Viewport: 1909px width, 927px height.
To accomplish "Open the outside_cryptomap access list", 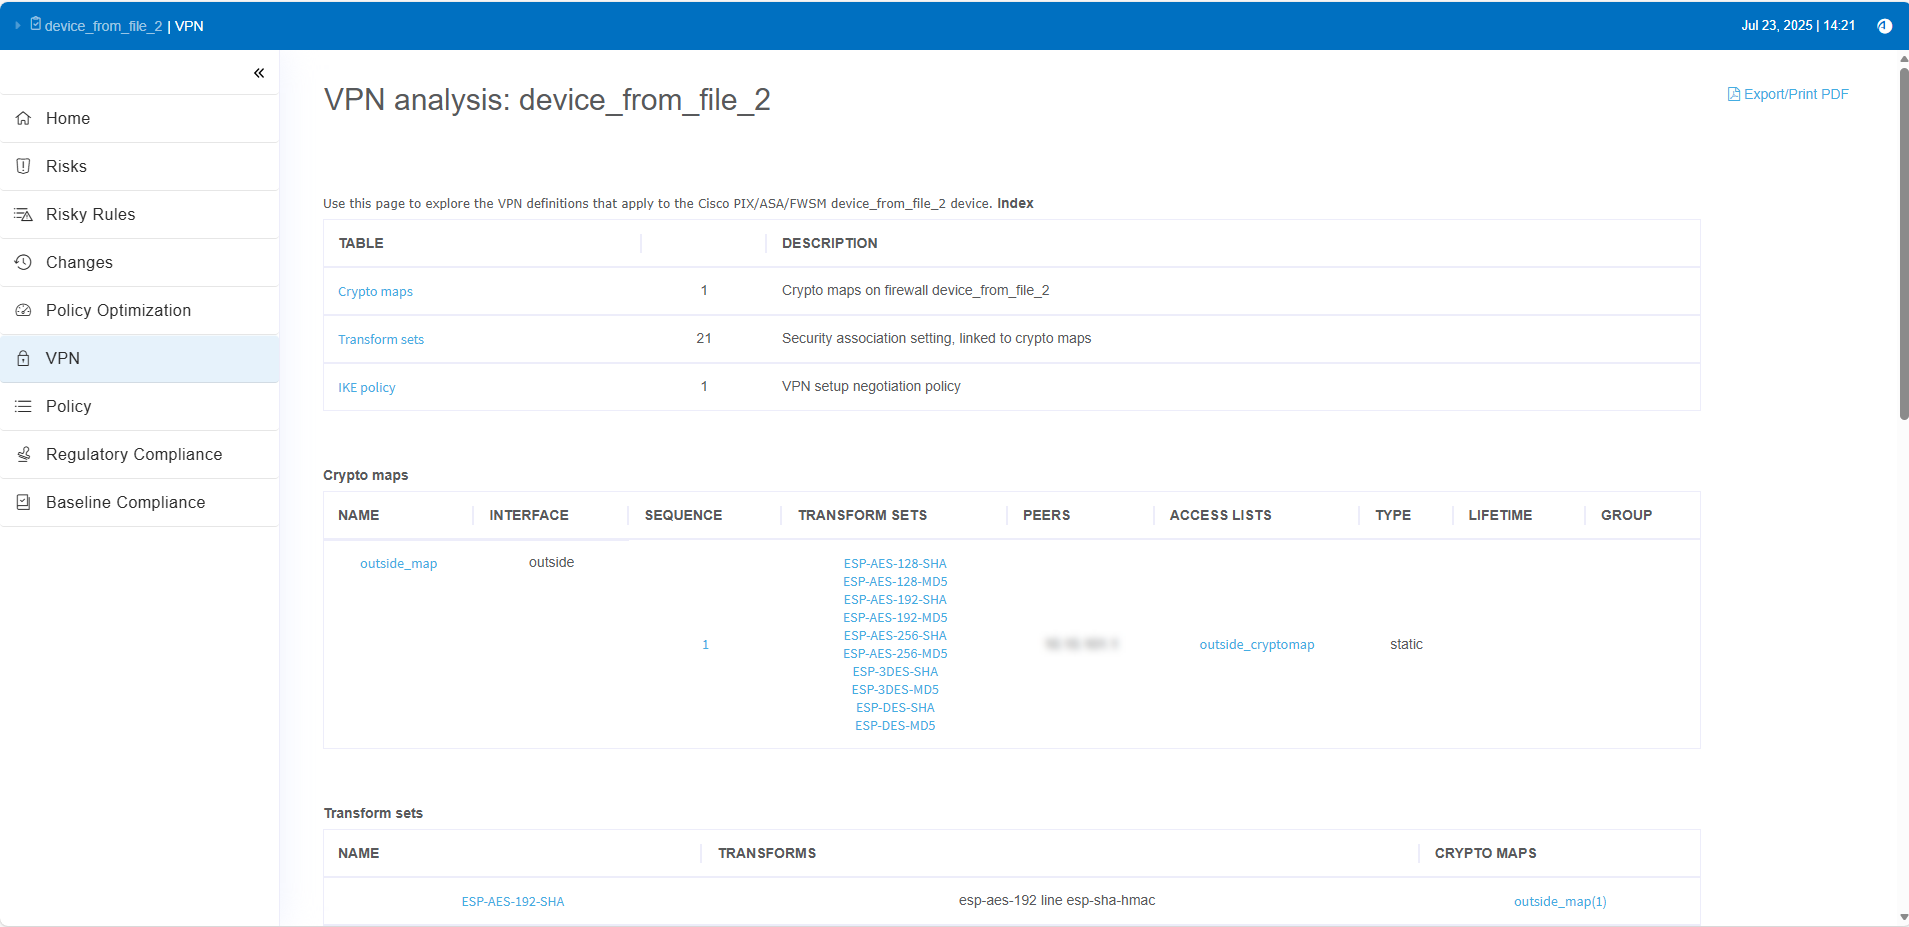I will (x=1256, y=645).
